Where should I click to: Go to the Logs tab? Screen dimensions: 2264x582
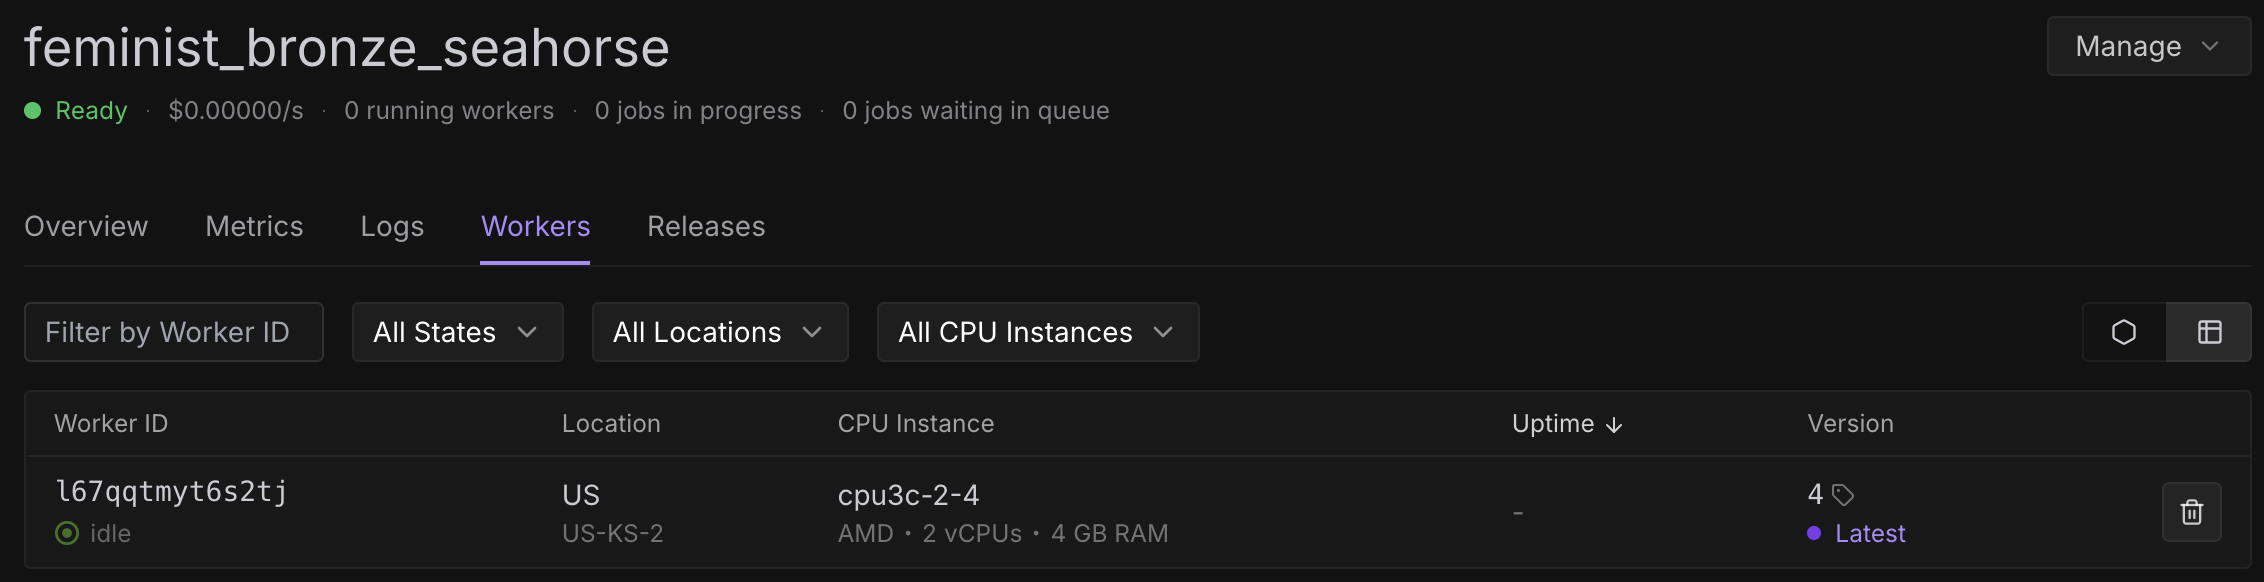coord(392,227)
